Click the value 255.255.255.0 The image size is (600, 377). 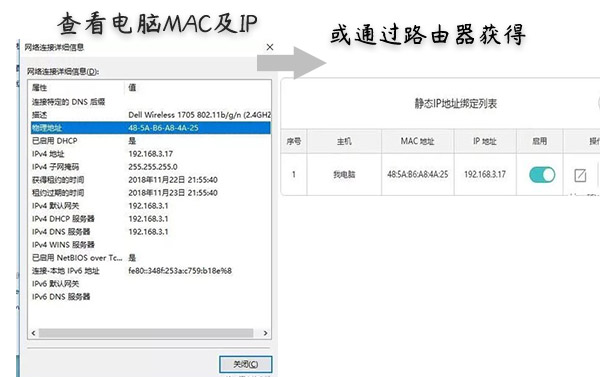pos(153,167)
